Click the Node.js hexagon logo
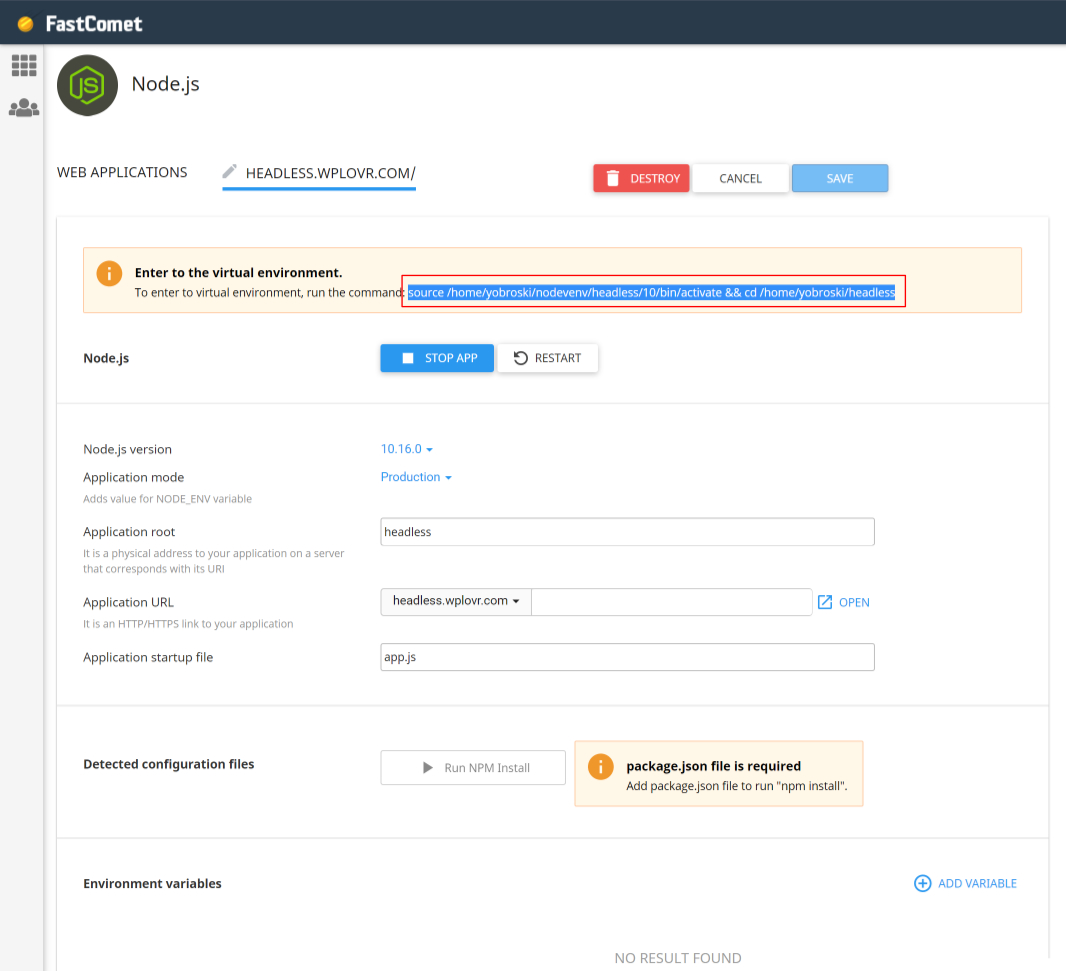Viewport: 1066px width, 971px height. point(88,85)
